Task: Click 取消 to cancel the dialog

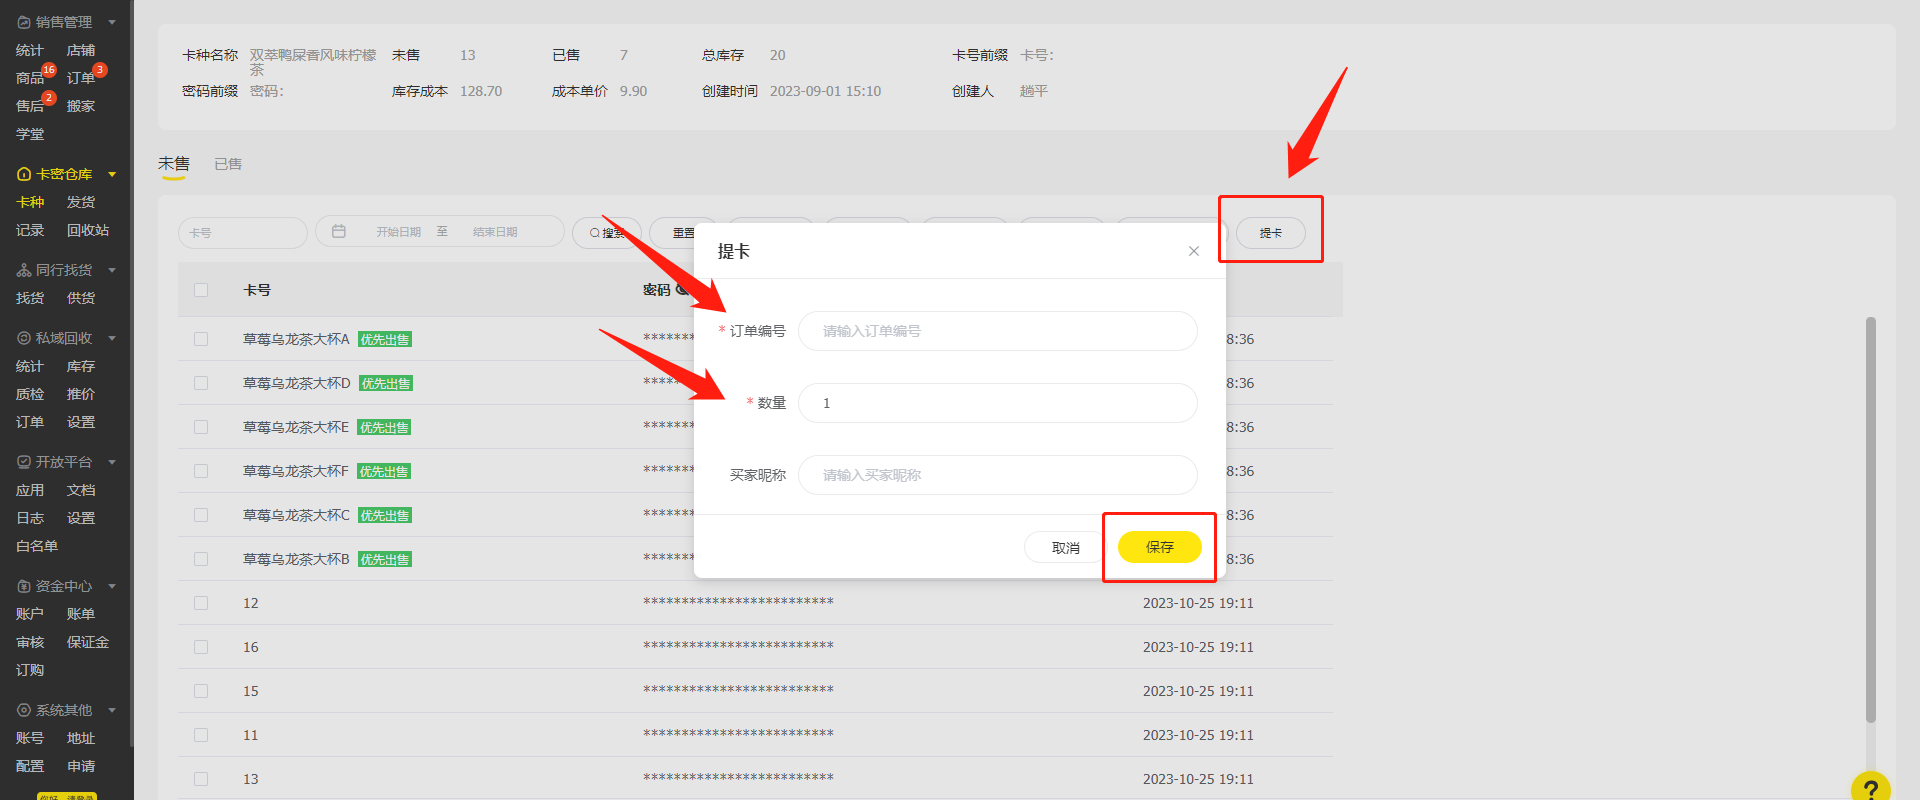Action: [x=1065, y=547]
